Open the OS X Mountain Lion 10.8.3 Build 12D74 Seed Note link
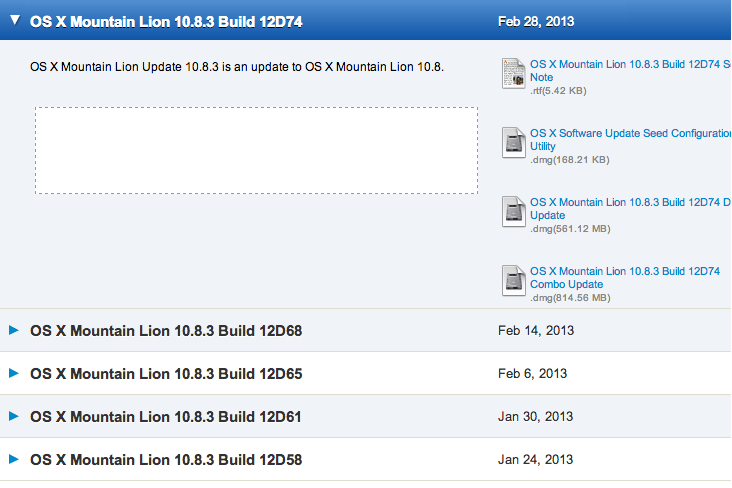The image size is (732, 488). point(630,71)
